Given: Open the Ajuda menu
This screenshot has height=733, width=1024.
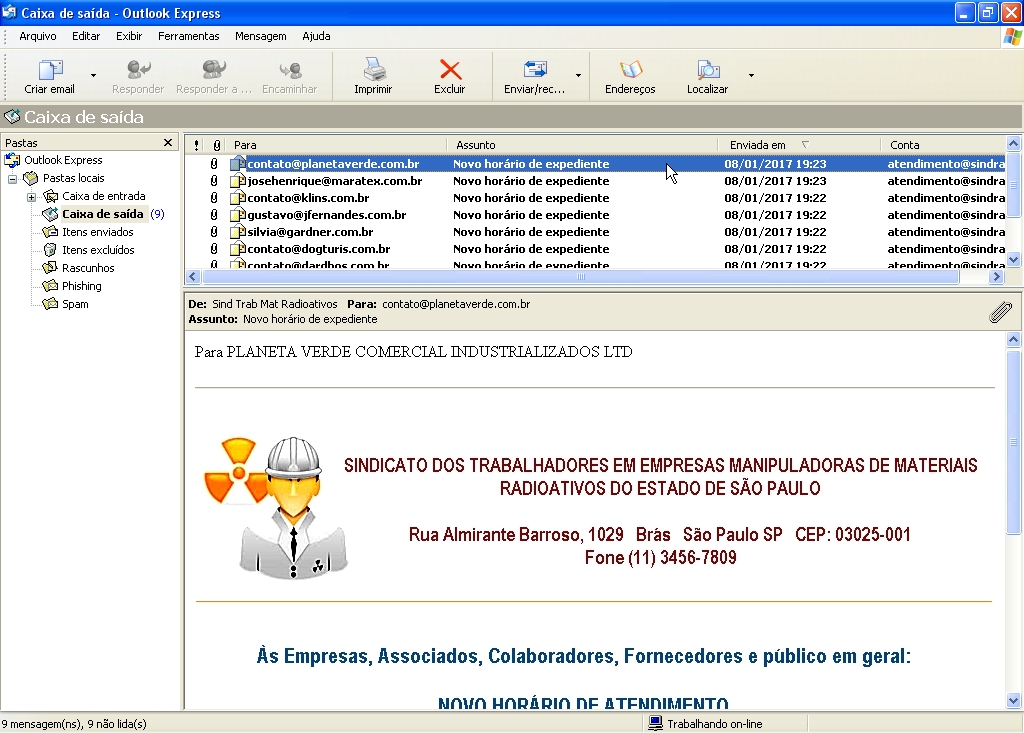Looking at the screenshot, I should [x=316, y=36].
